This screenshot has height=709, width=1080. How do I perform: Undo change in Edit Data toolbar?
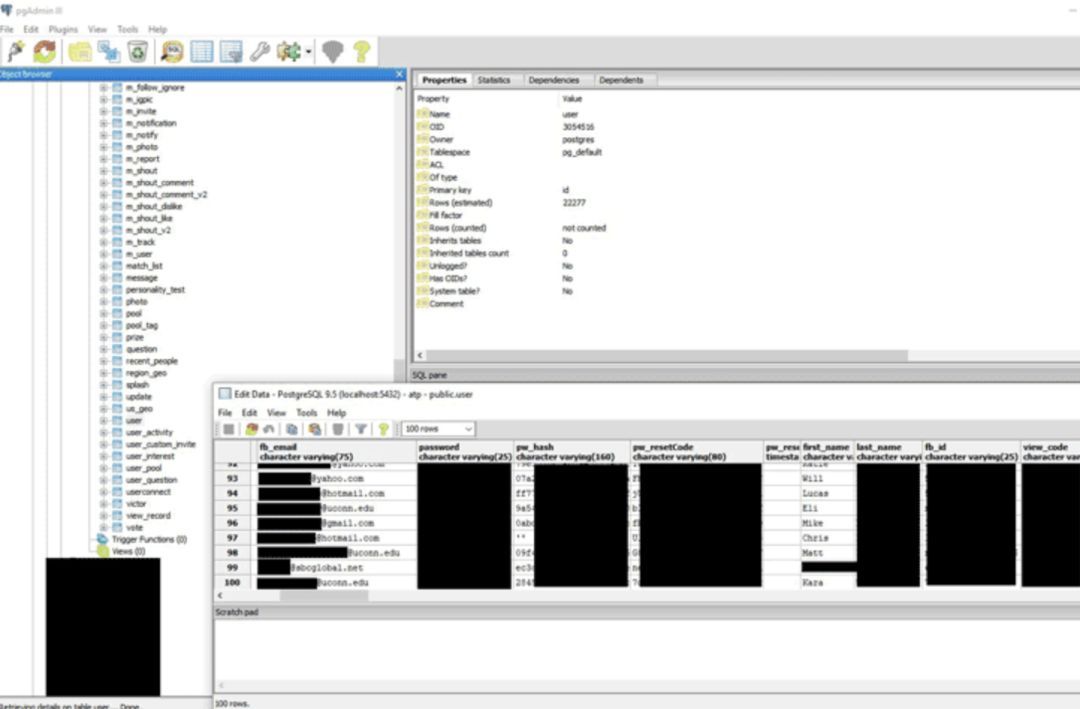coord(269,429)
